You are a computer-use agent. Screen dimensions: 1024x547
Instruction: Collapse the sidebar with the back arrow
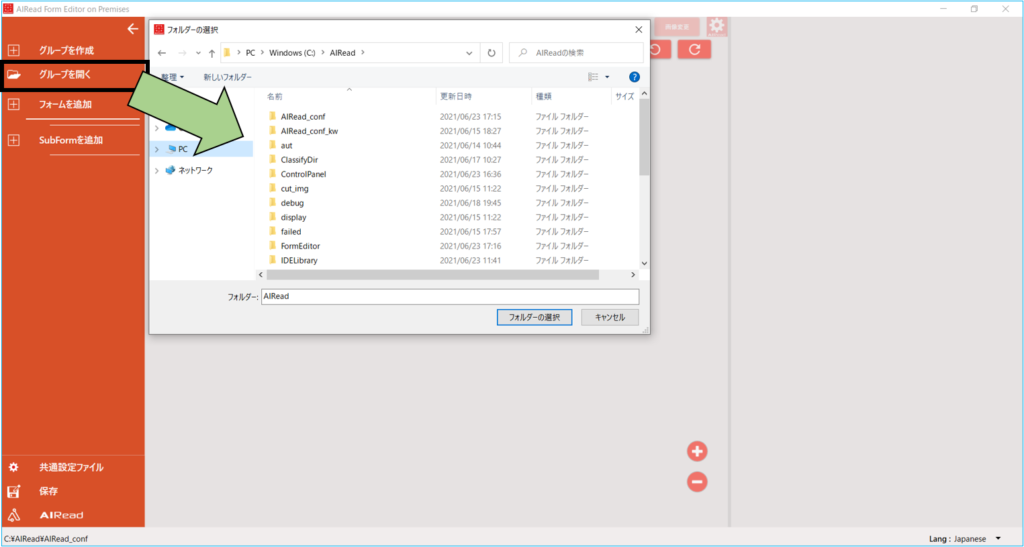click(133, 29)
